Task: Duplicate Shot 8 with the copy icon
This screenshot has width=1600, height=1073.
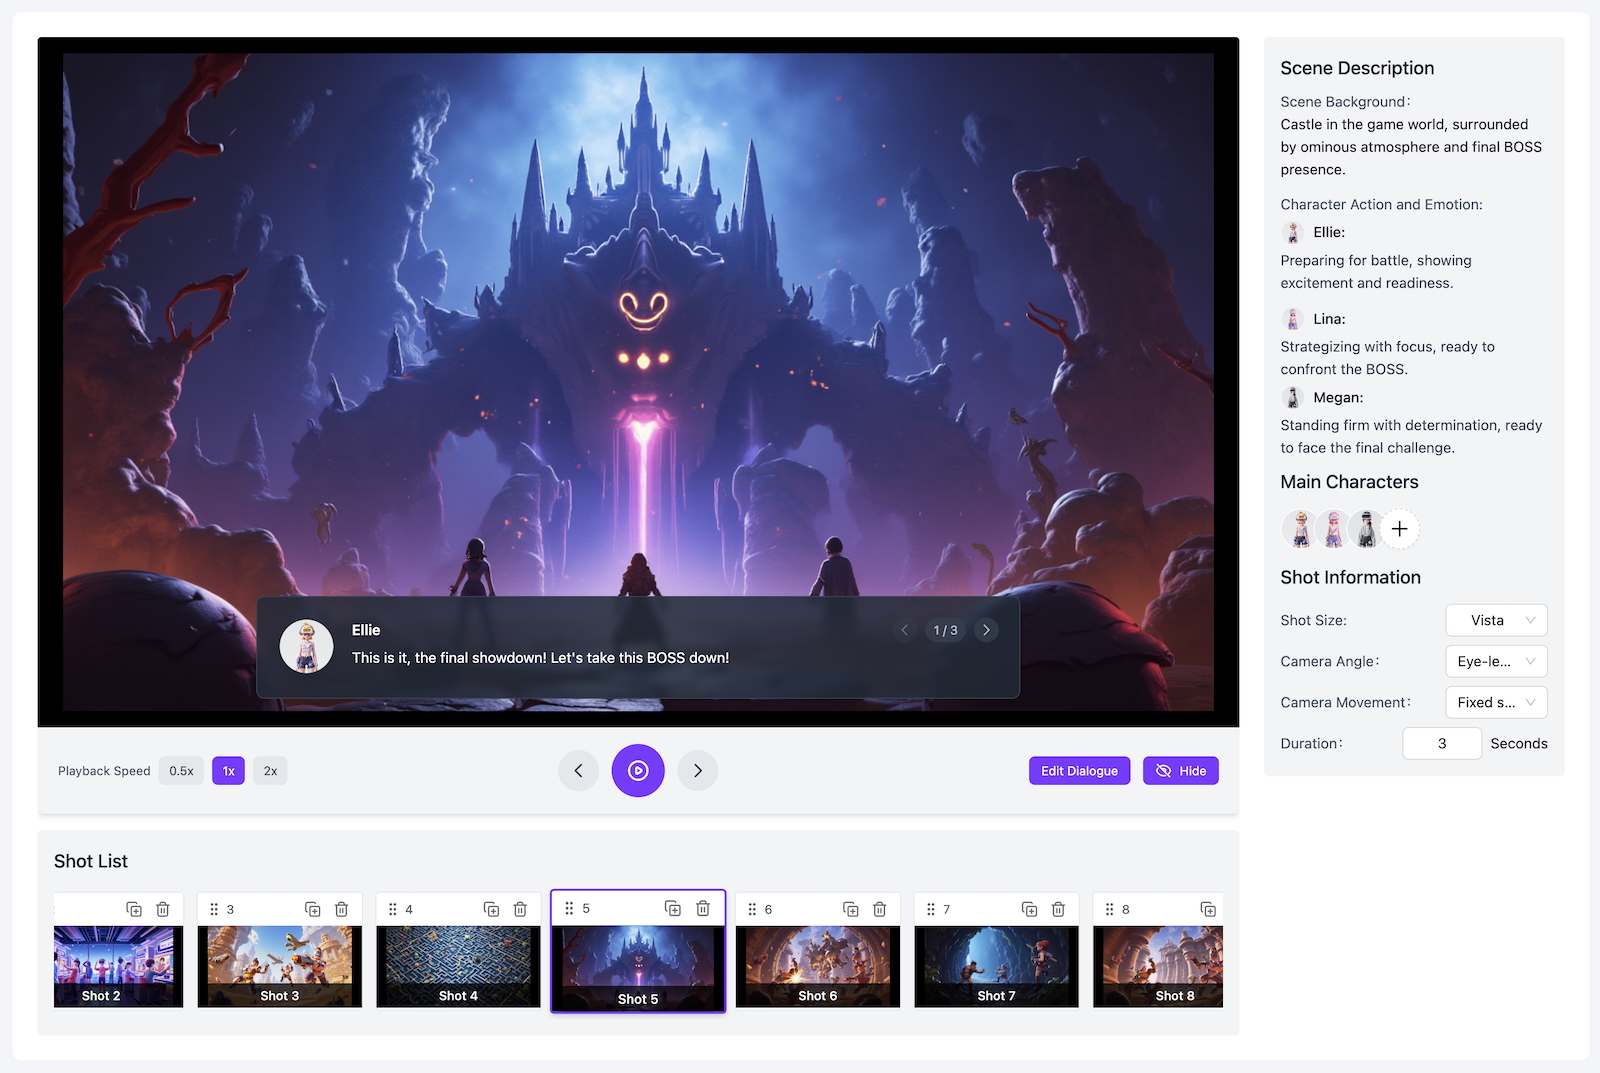Action: [1208, 909]
